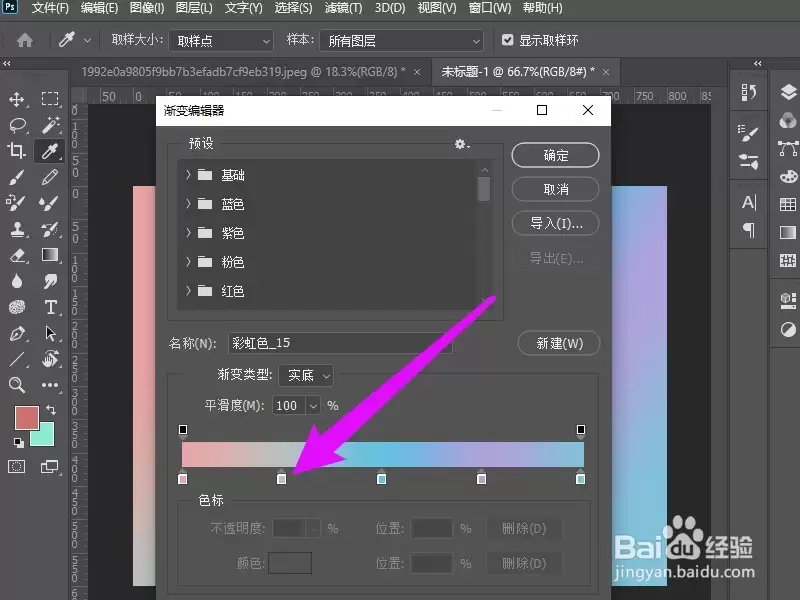
Task: Open the extra tools ellipsis
Action: coord(50,385)
